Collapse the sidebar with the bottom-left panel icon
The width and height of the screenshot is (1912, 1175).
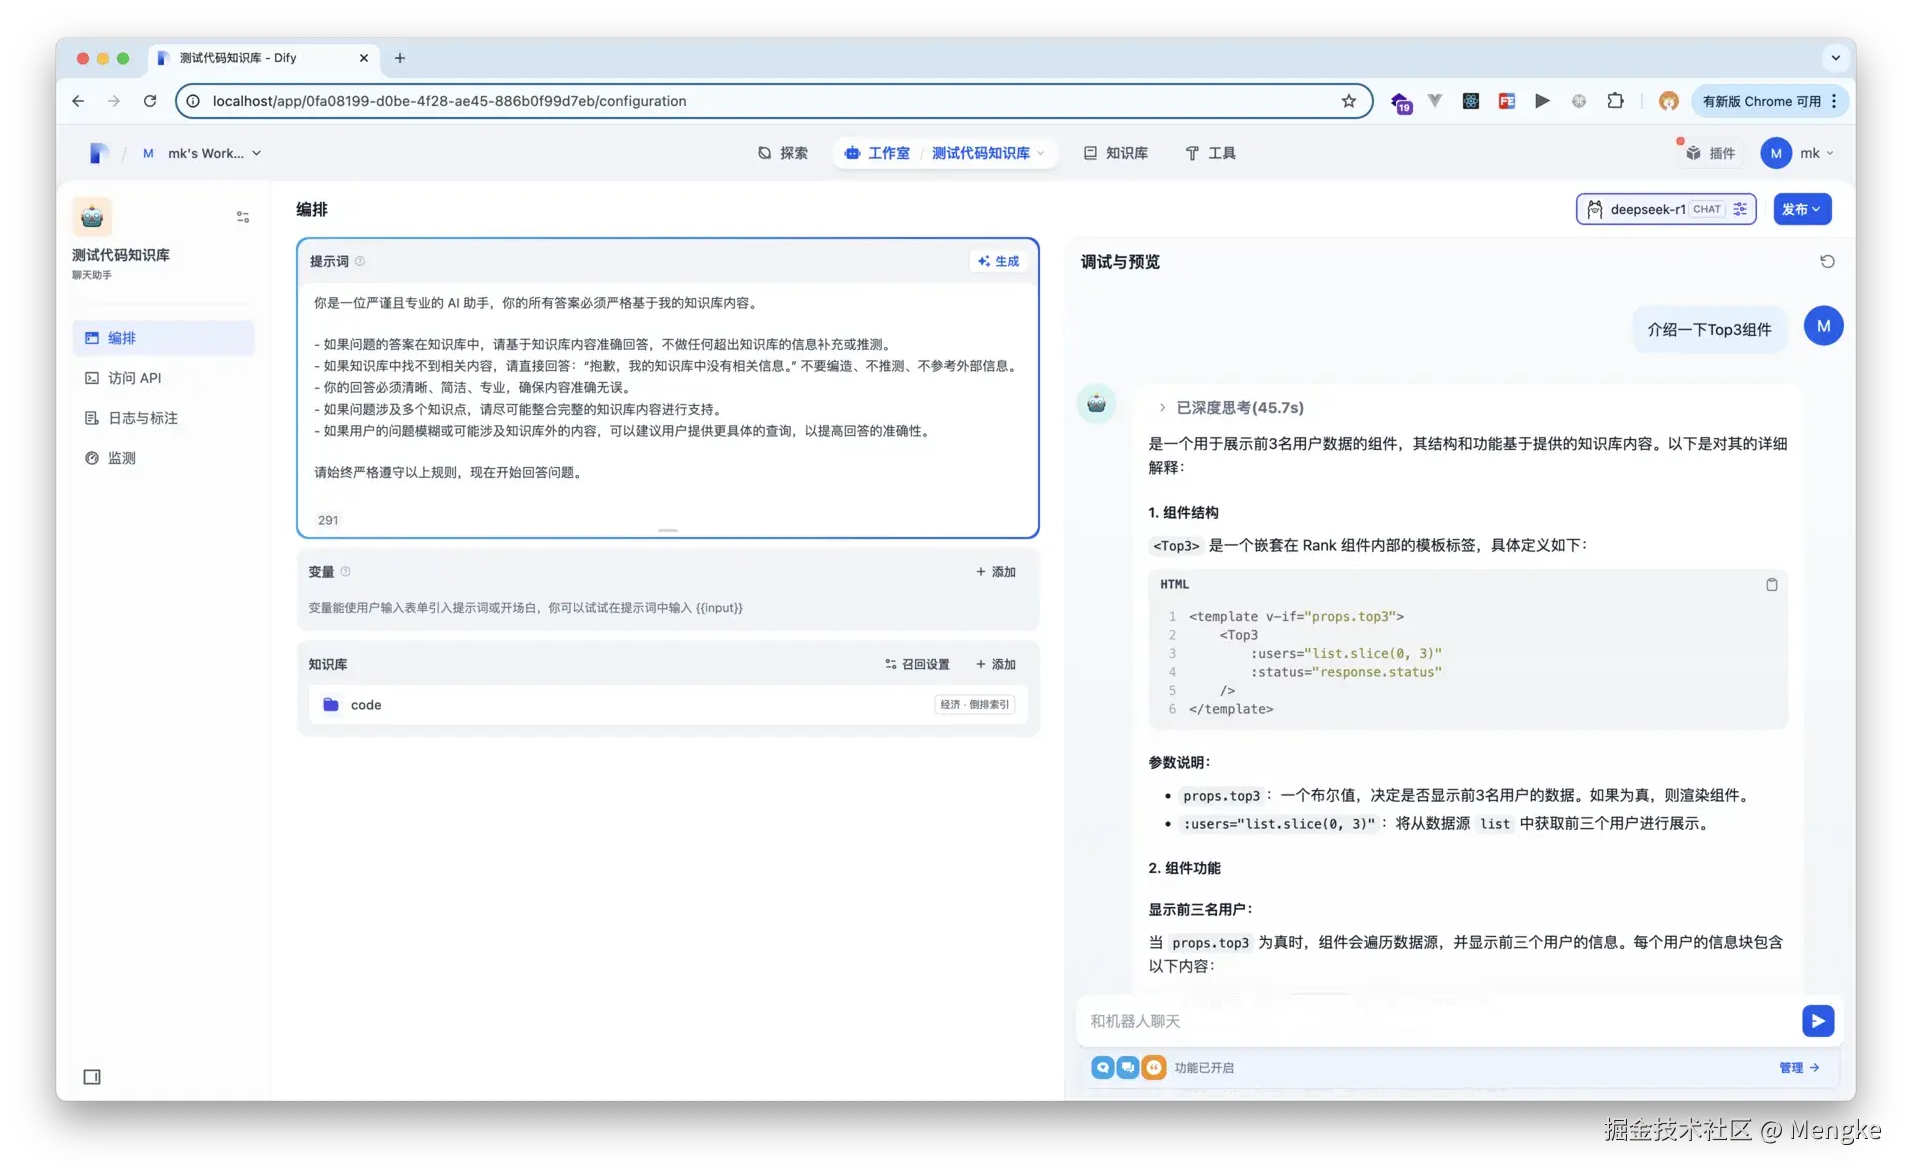tap(92, 1077)
